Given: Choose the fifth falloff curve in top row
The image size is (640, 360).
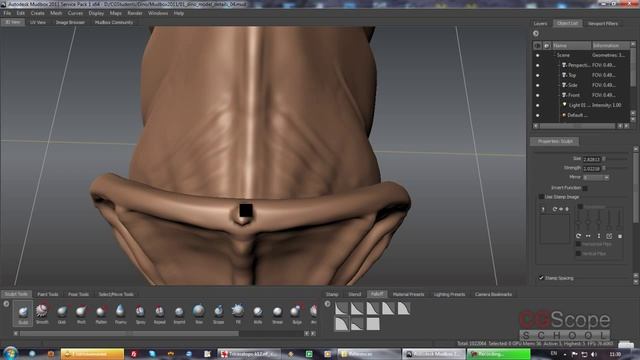Looking at the screenshot, I should 404,309.
